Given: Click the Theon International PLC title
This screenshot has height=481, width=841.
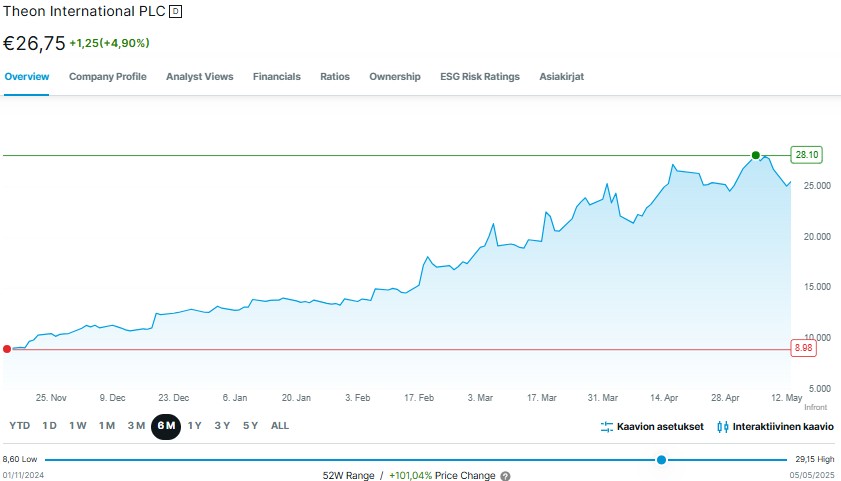Looking at the screenshot, I should coord(84,11).
